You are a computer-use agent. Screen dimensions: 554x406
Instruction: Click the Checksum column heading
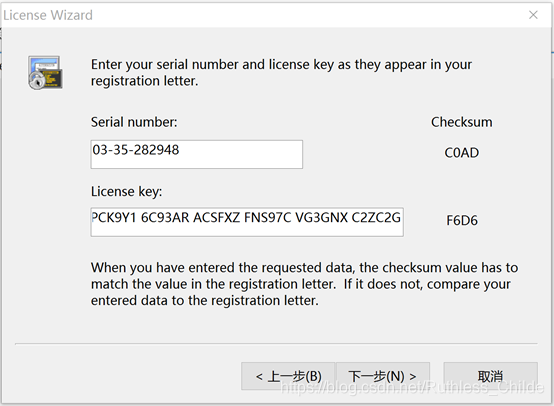point(461,122)
